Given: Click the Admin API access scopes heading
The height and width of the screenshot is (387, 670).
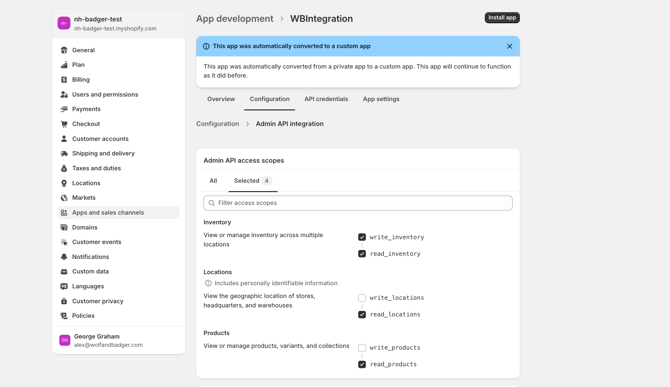Looking at the screenshot, I should [x=244, y=161].
